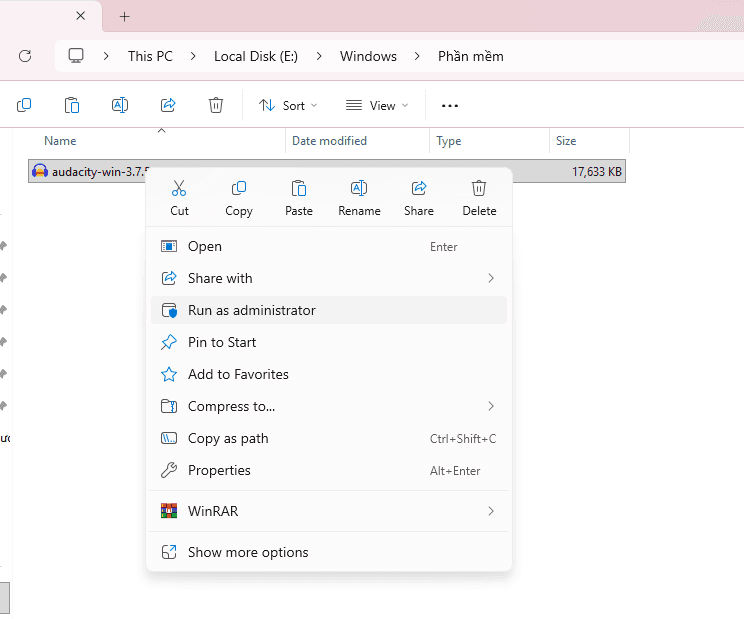Click the Copy icon in context menu

[239, 189]
